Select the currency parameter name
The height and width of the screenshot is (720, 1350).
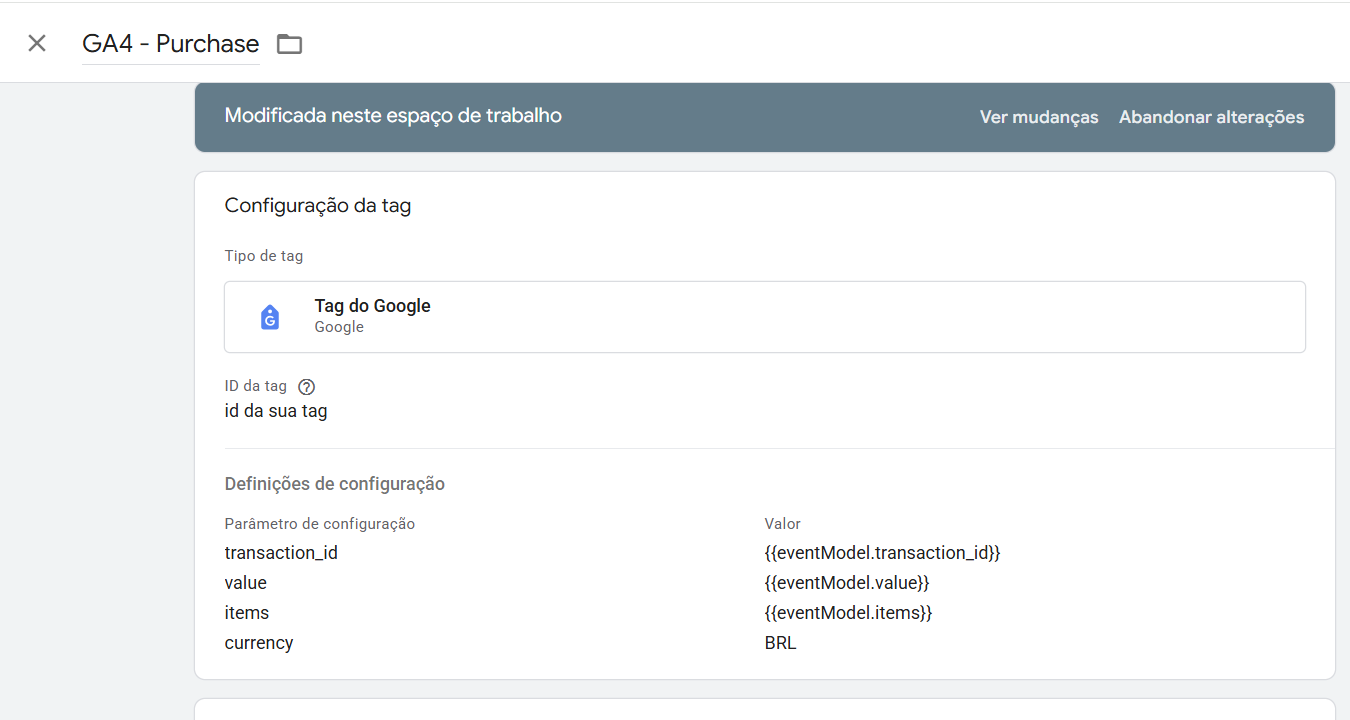(x=259, y=643)
